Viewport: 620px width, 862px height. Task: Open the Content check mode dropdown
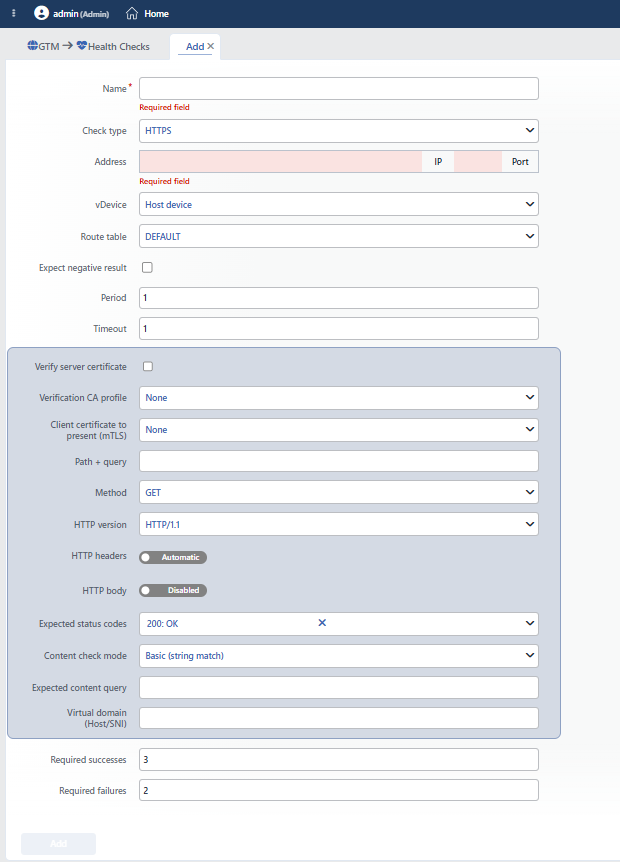[x=339, y=655]
